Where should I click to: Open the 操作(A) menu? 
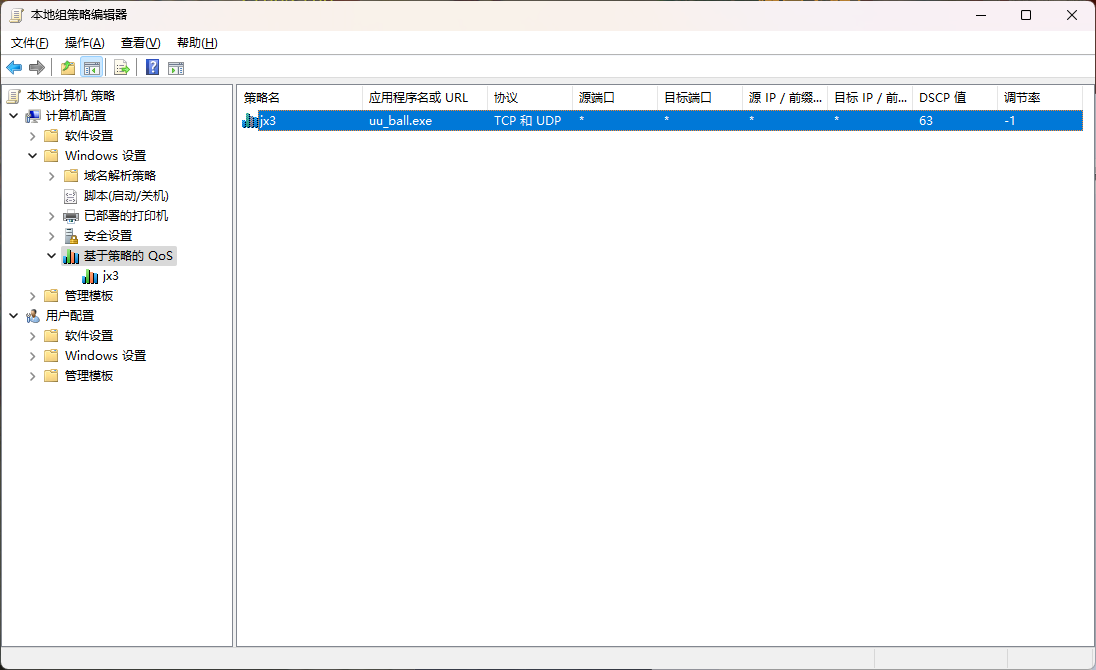84,43
